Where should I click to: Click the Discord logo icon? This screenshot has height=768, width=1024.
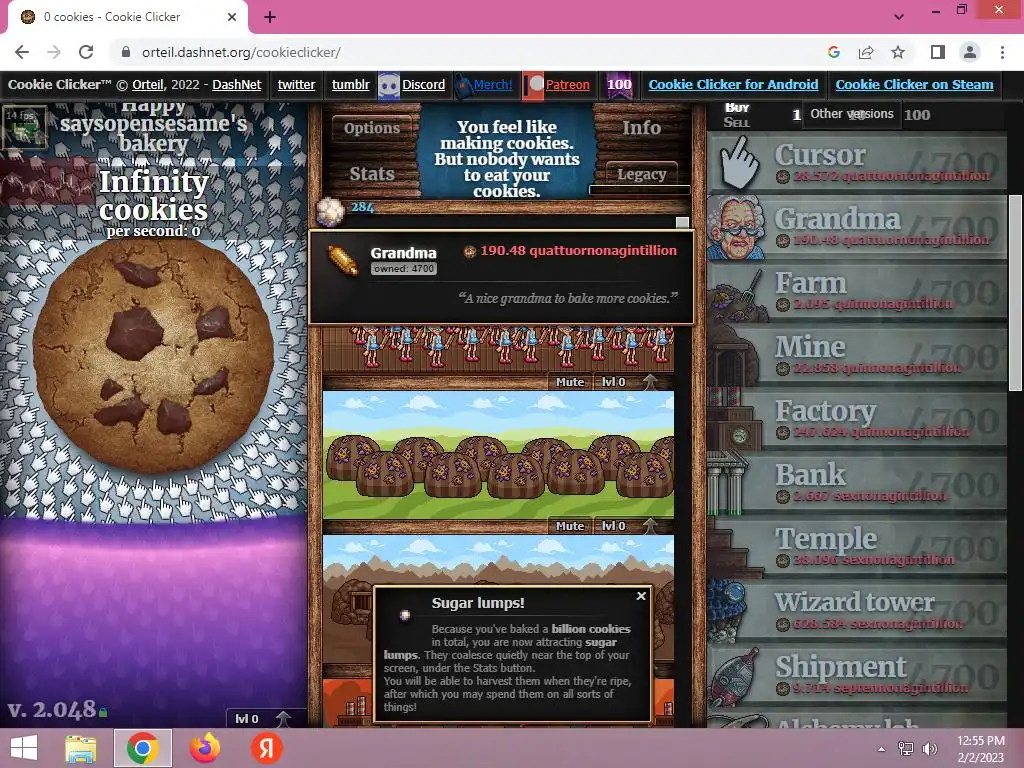point(389,85)
